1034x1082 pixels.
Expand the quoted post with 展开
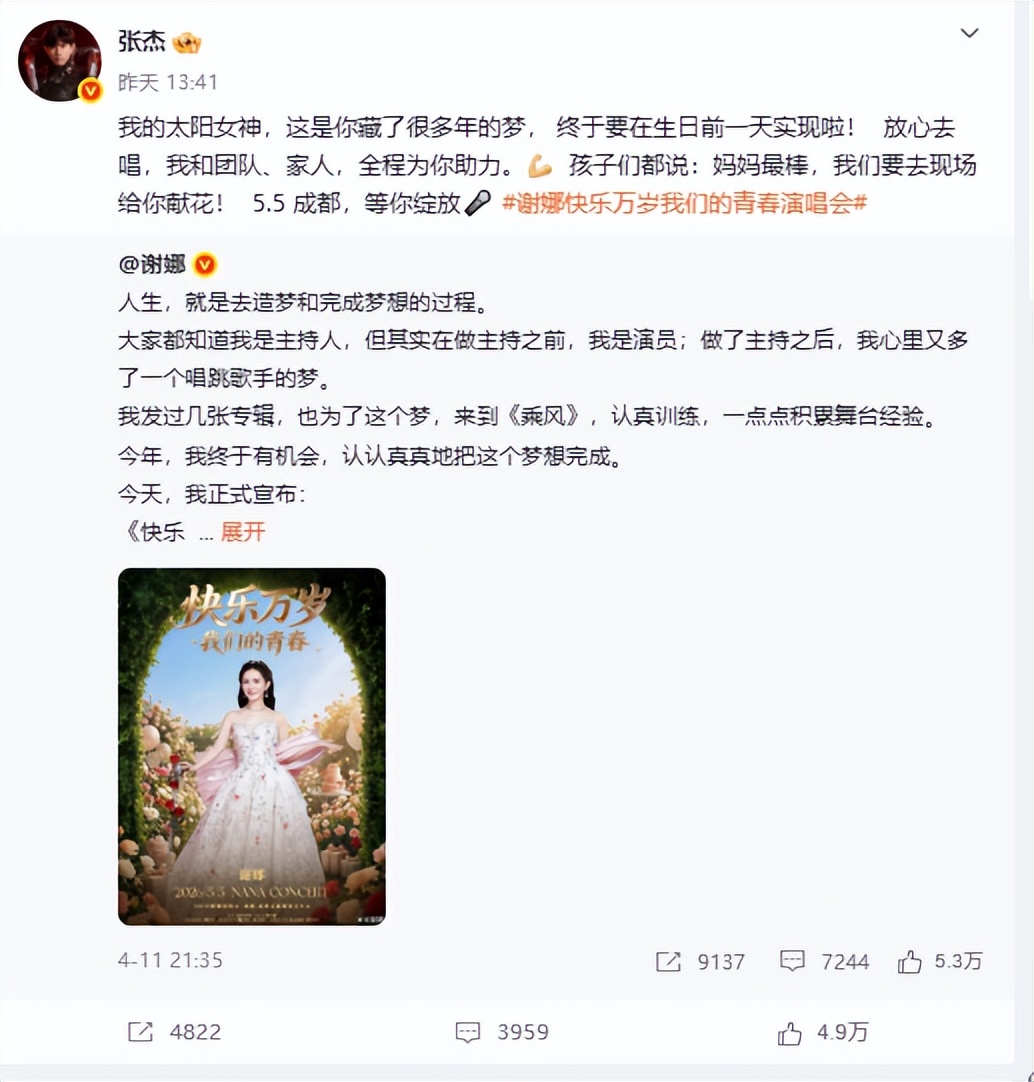(242, 531)
